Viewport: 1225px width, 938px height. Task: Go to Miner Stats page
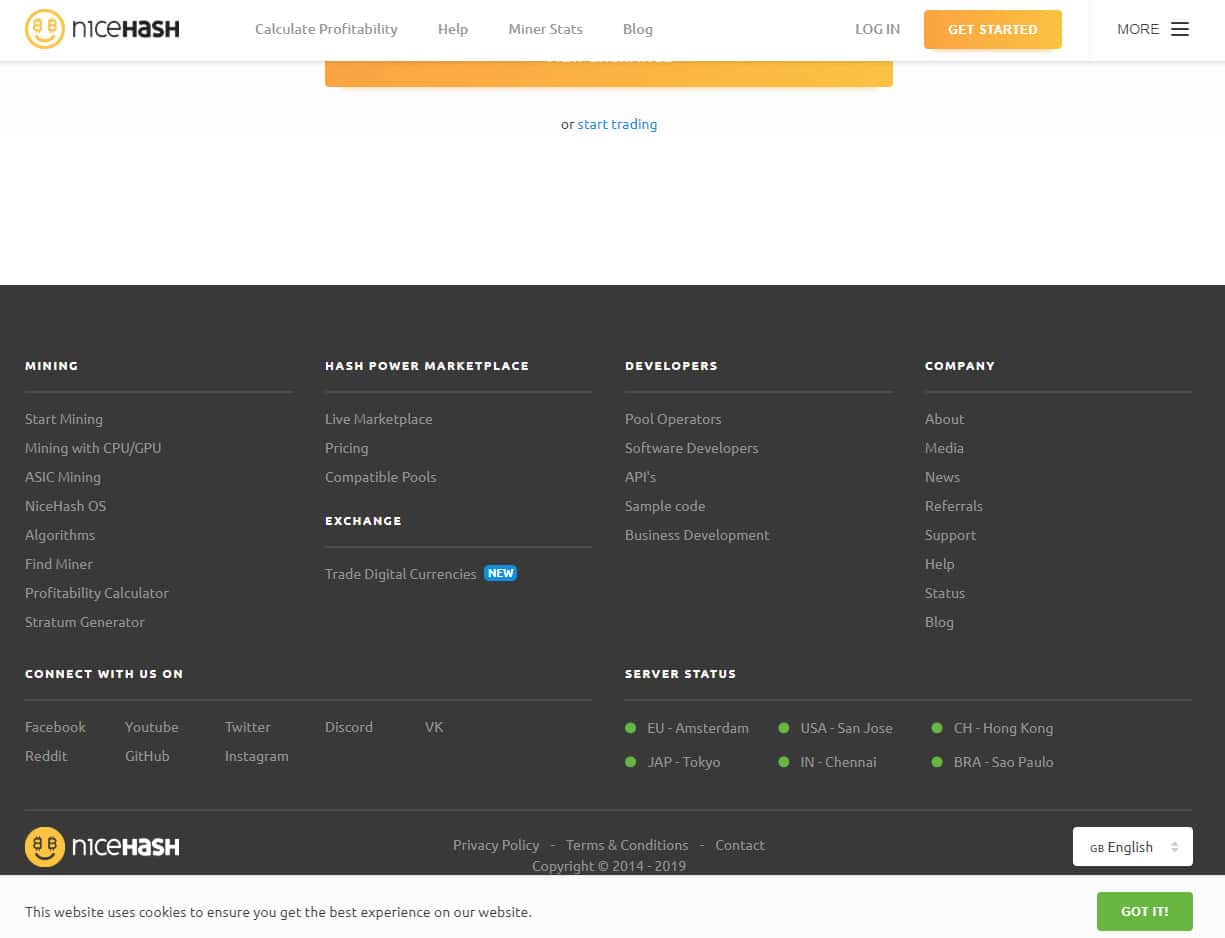[545, 29]
